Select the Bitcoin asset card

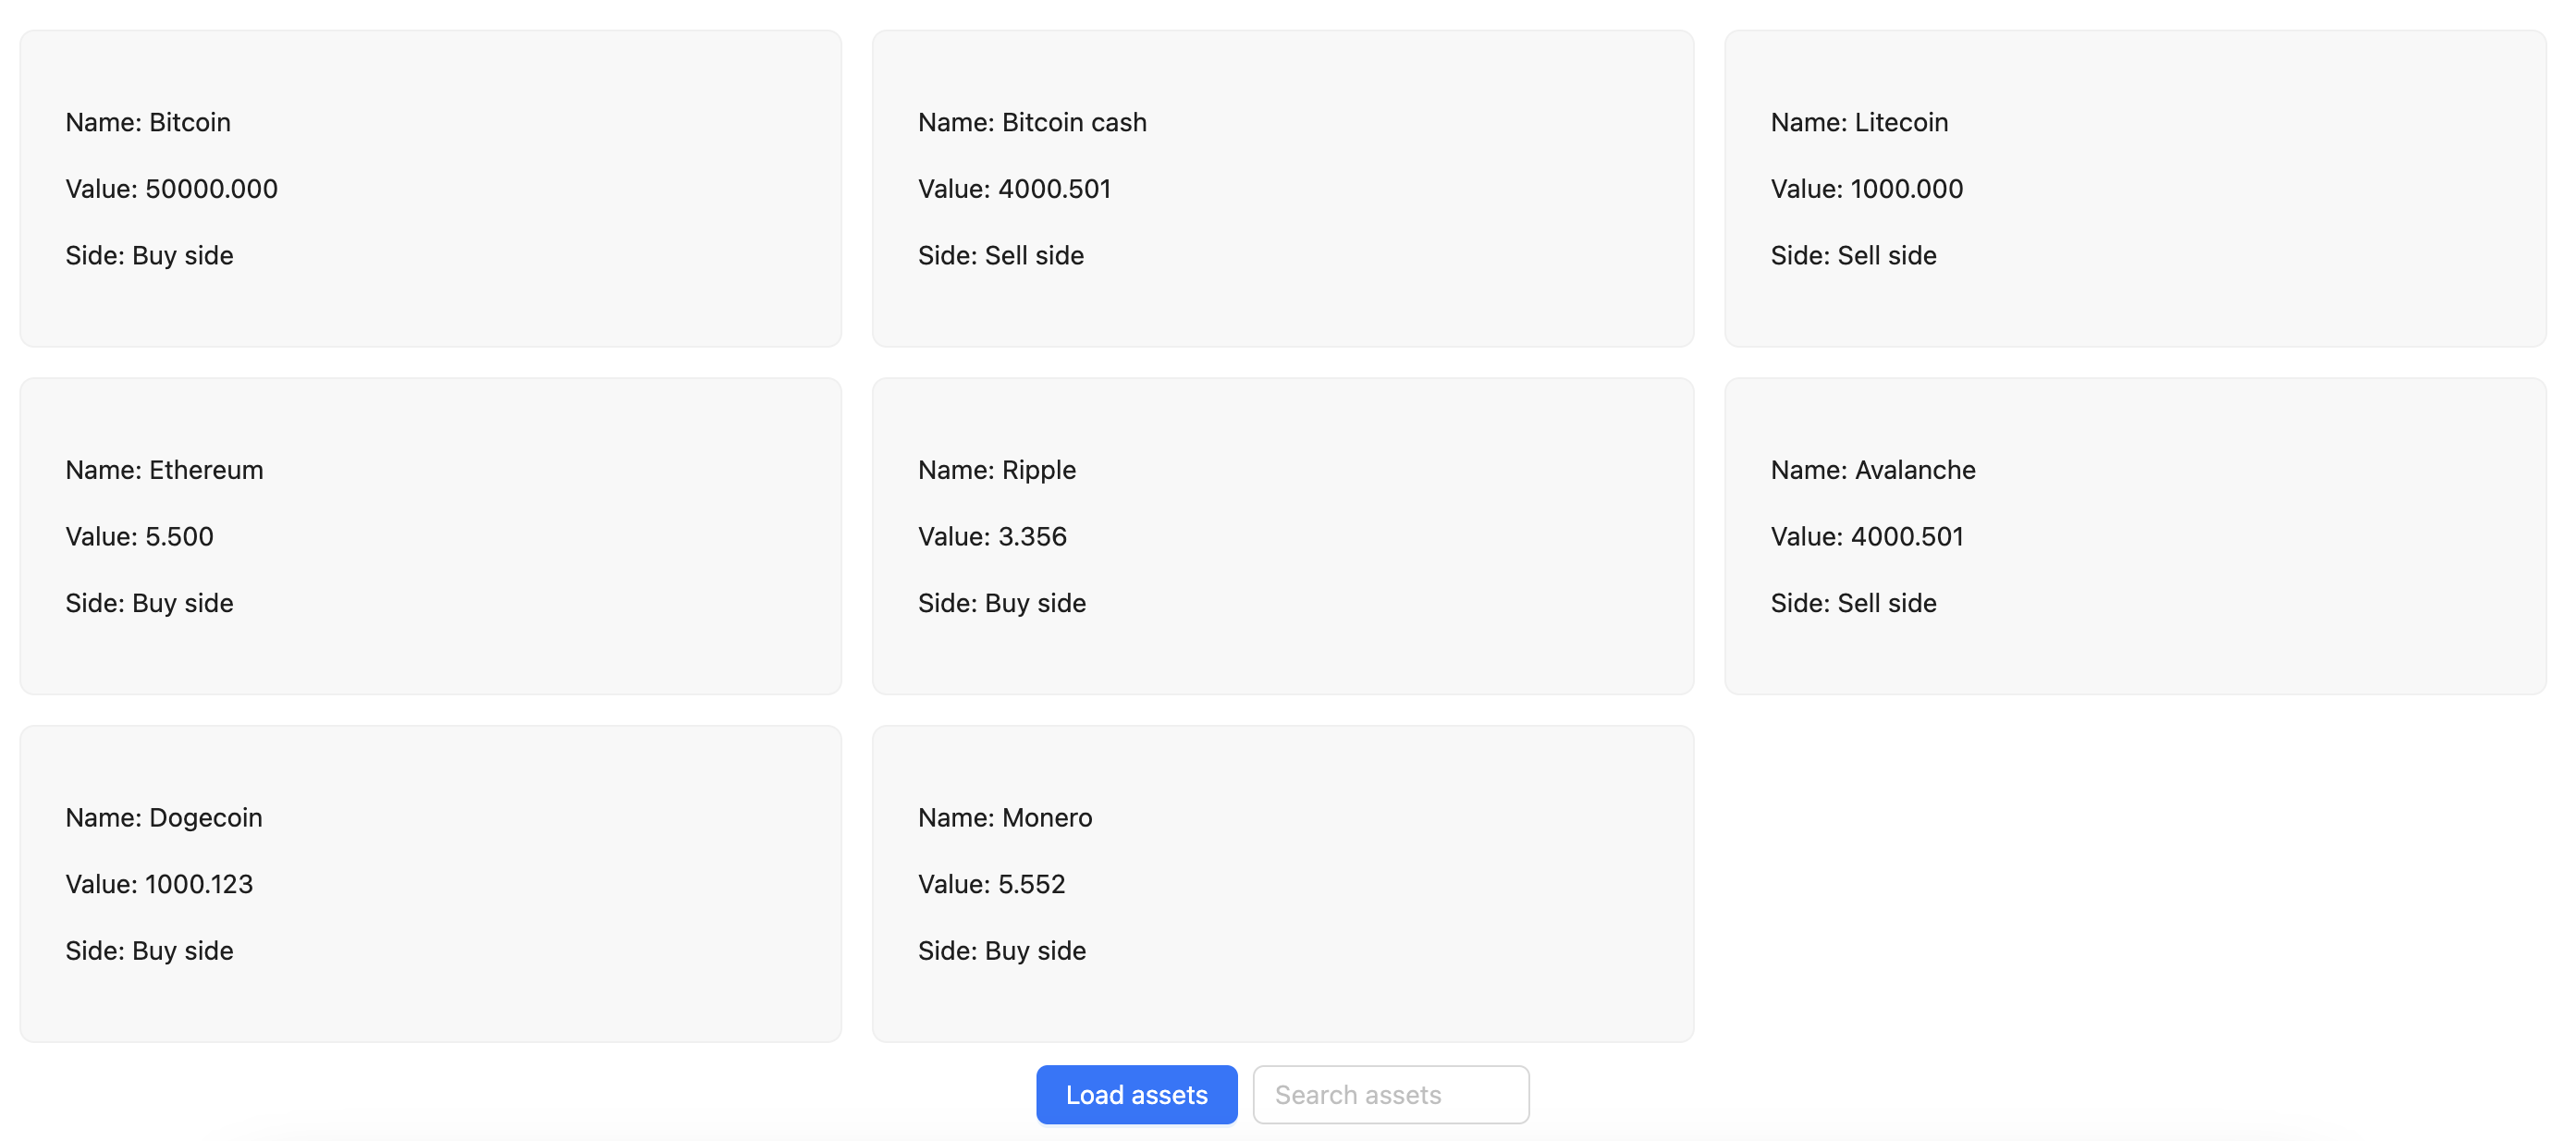coord(430,188)
